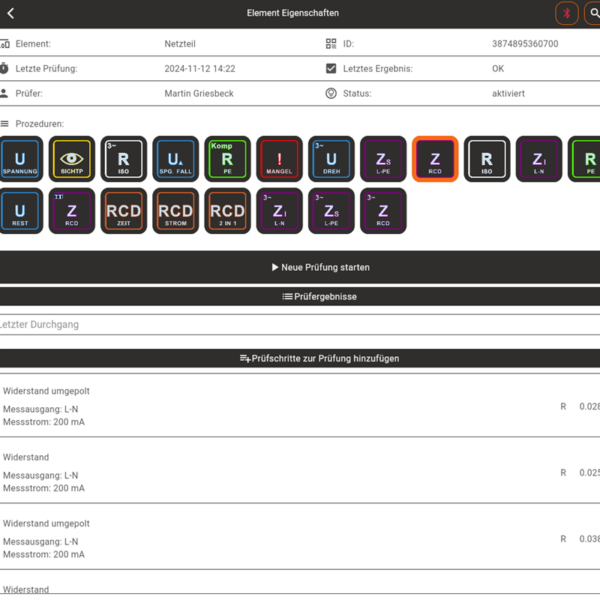Choose the U REST procedure
The image size is (600, 600).
(x=20, y=211)
